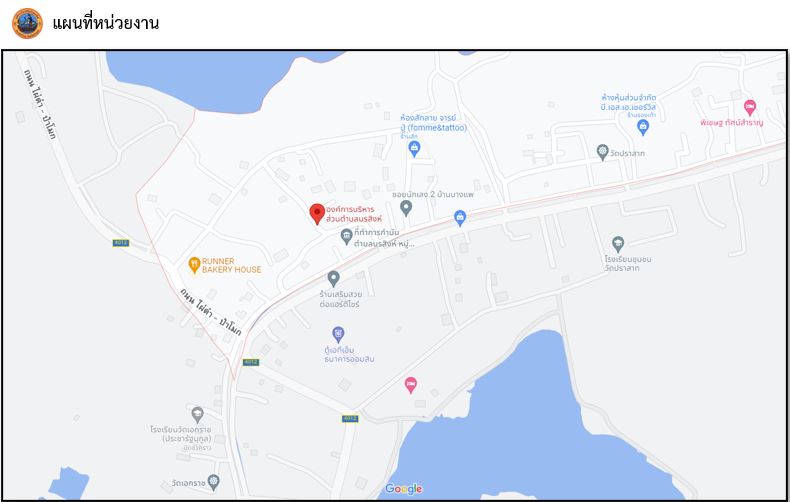Click the 4012 road sign near RUNNER BAKERY
The width and height of the screenshot is (790, 502).
121,243
